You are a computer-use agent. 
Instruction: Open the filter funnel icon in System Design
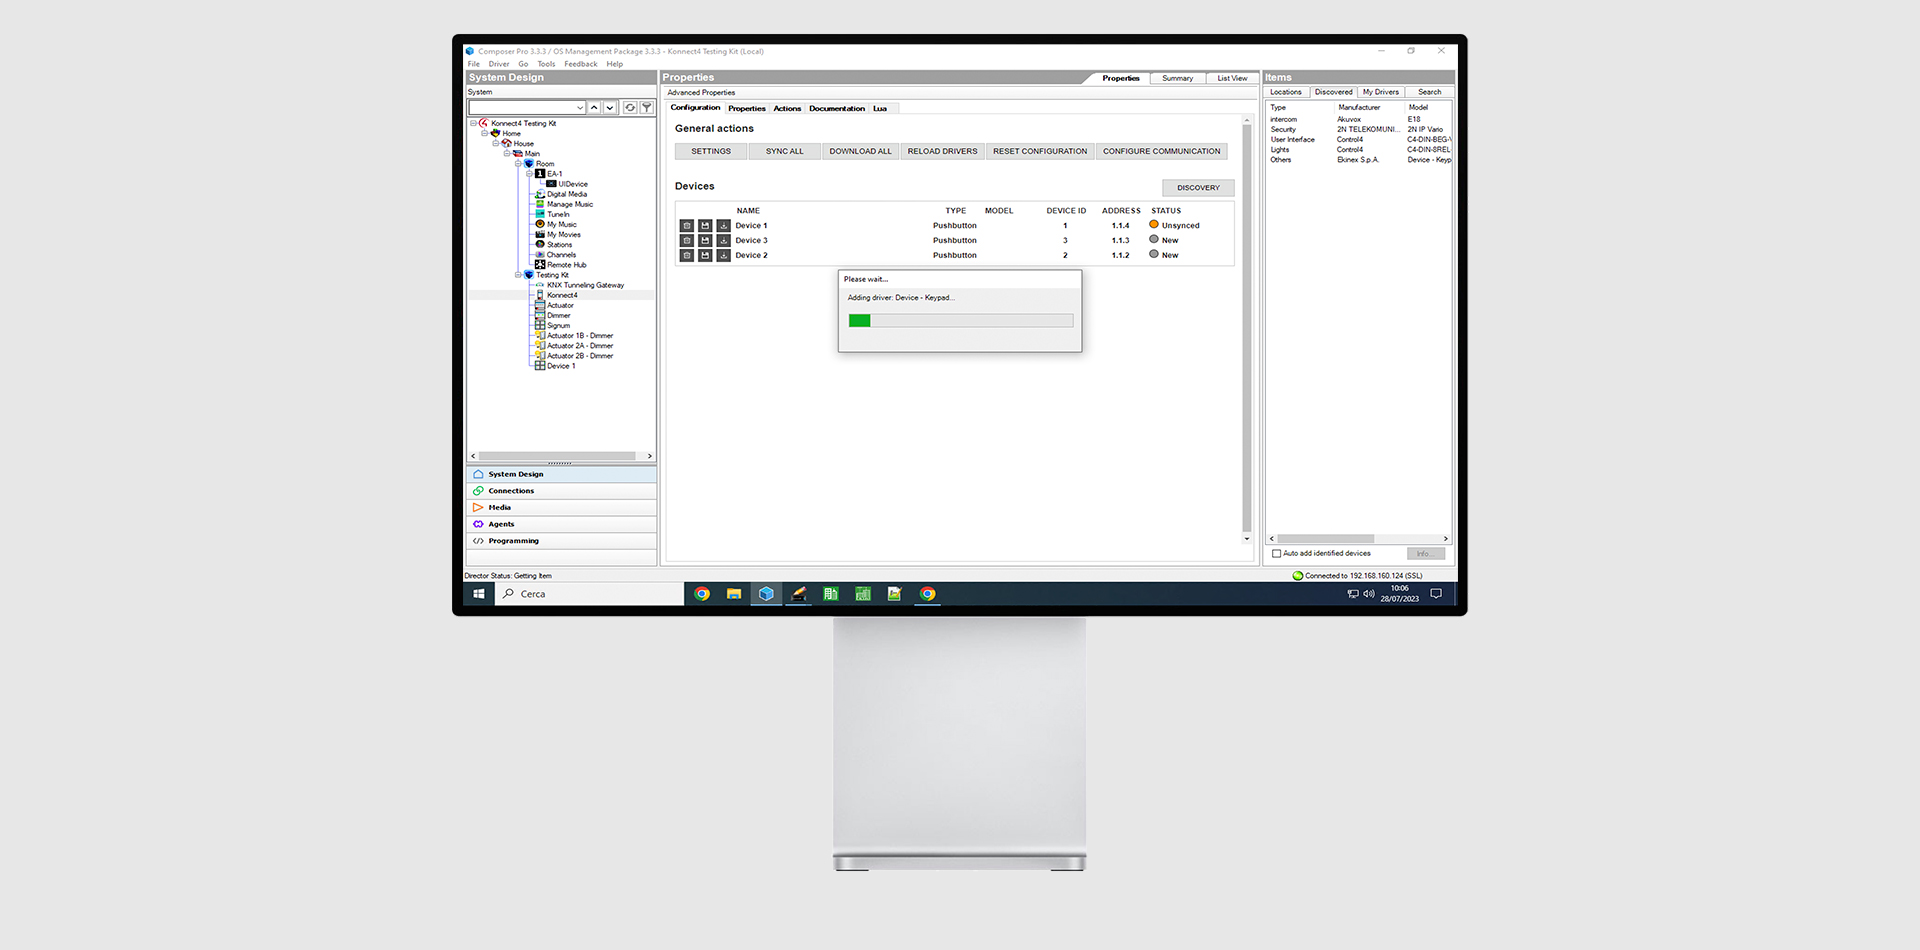click(647, 107)
